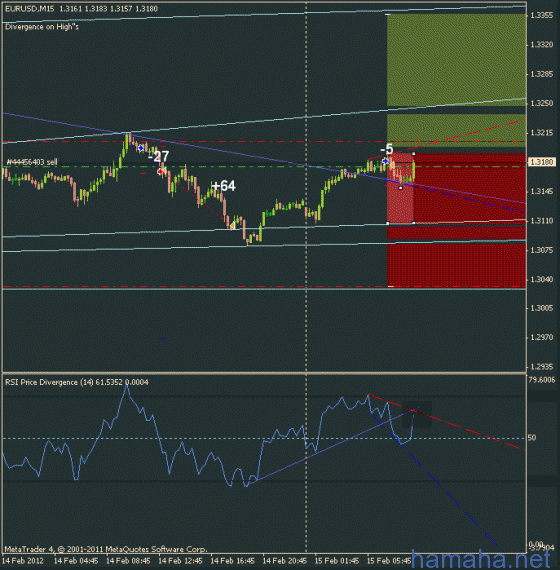This screenshot has height=570, width=560.
Task: Click price scale value 1.2935
Action: point(542,366)
